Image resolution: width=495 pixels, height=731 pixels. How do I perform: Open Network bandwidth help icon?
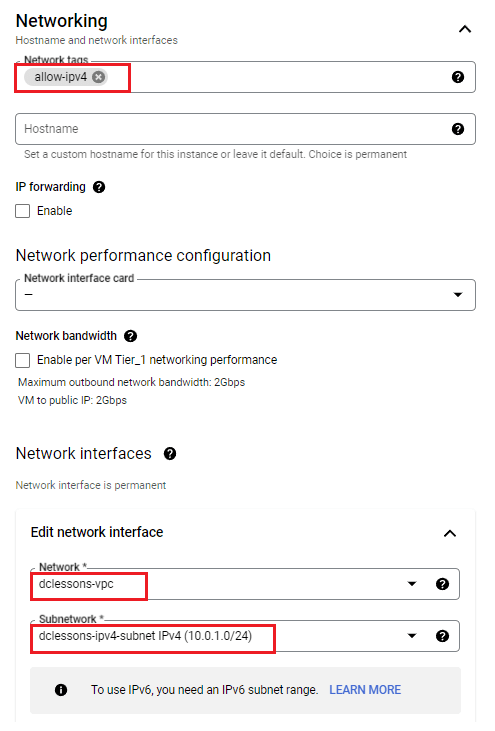(x=131, y=336)
